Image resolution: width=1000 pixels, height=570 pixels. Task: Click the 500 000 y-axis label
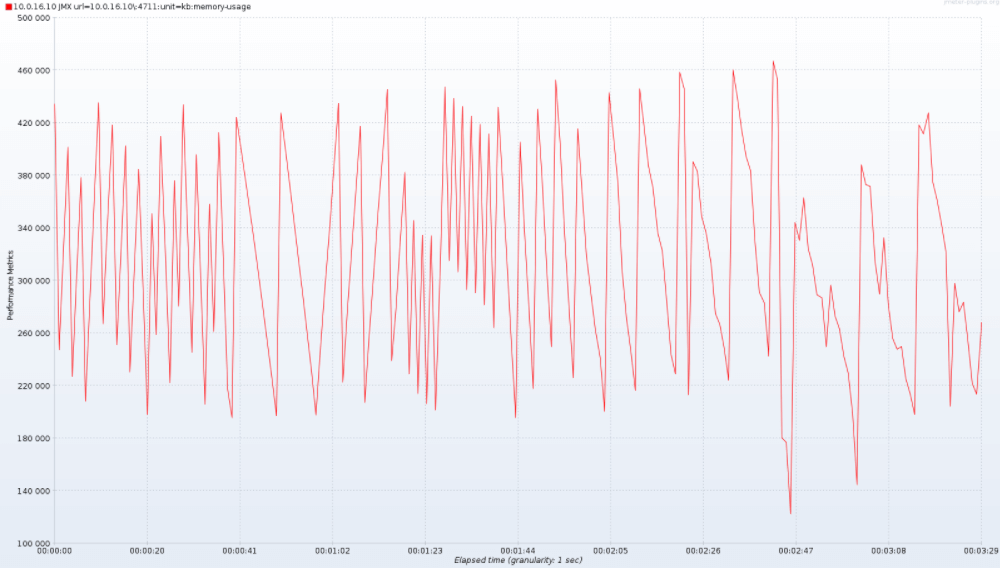coord(34,18)
